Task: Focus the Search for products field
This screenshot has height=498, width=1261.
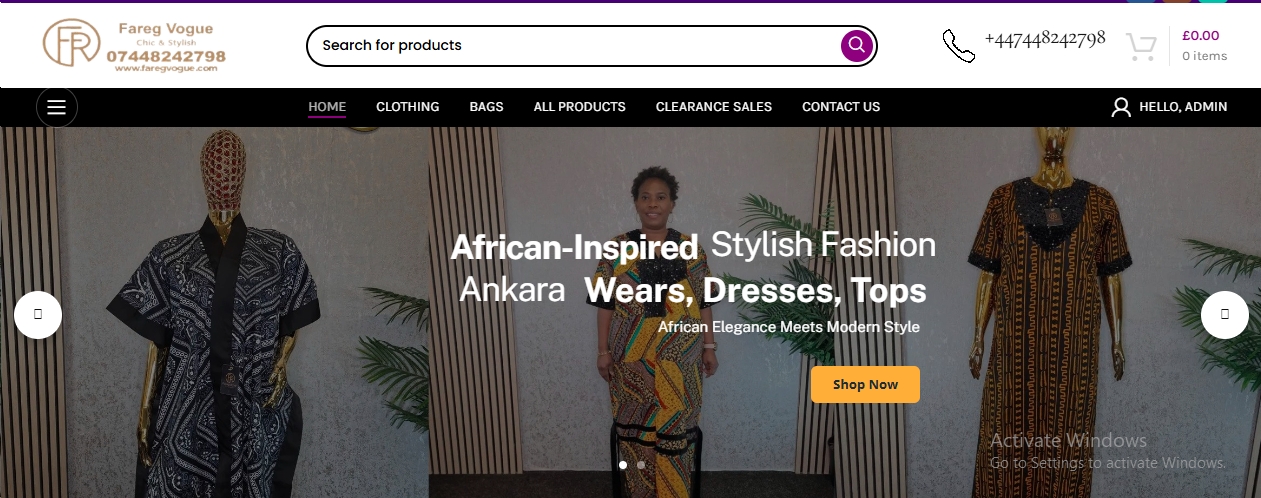Action: coord(570,45)
